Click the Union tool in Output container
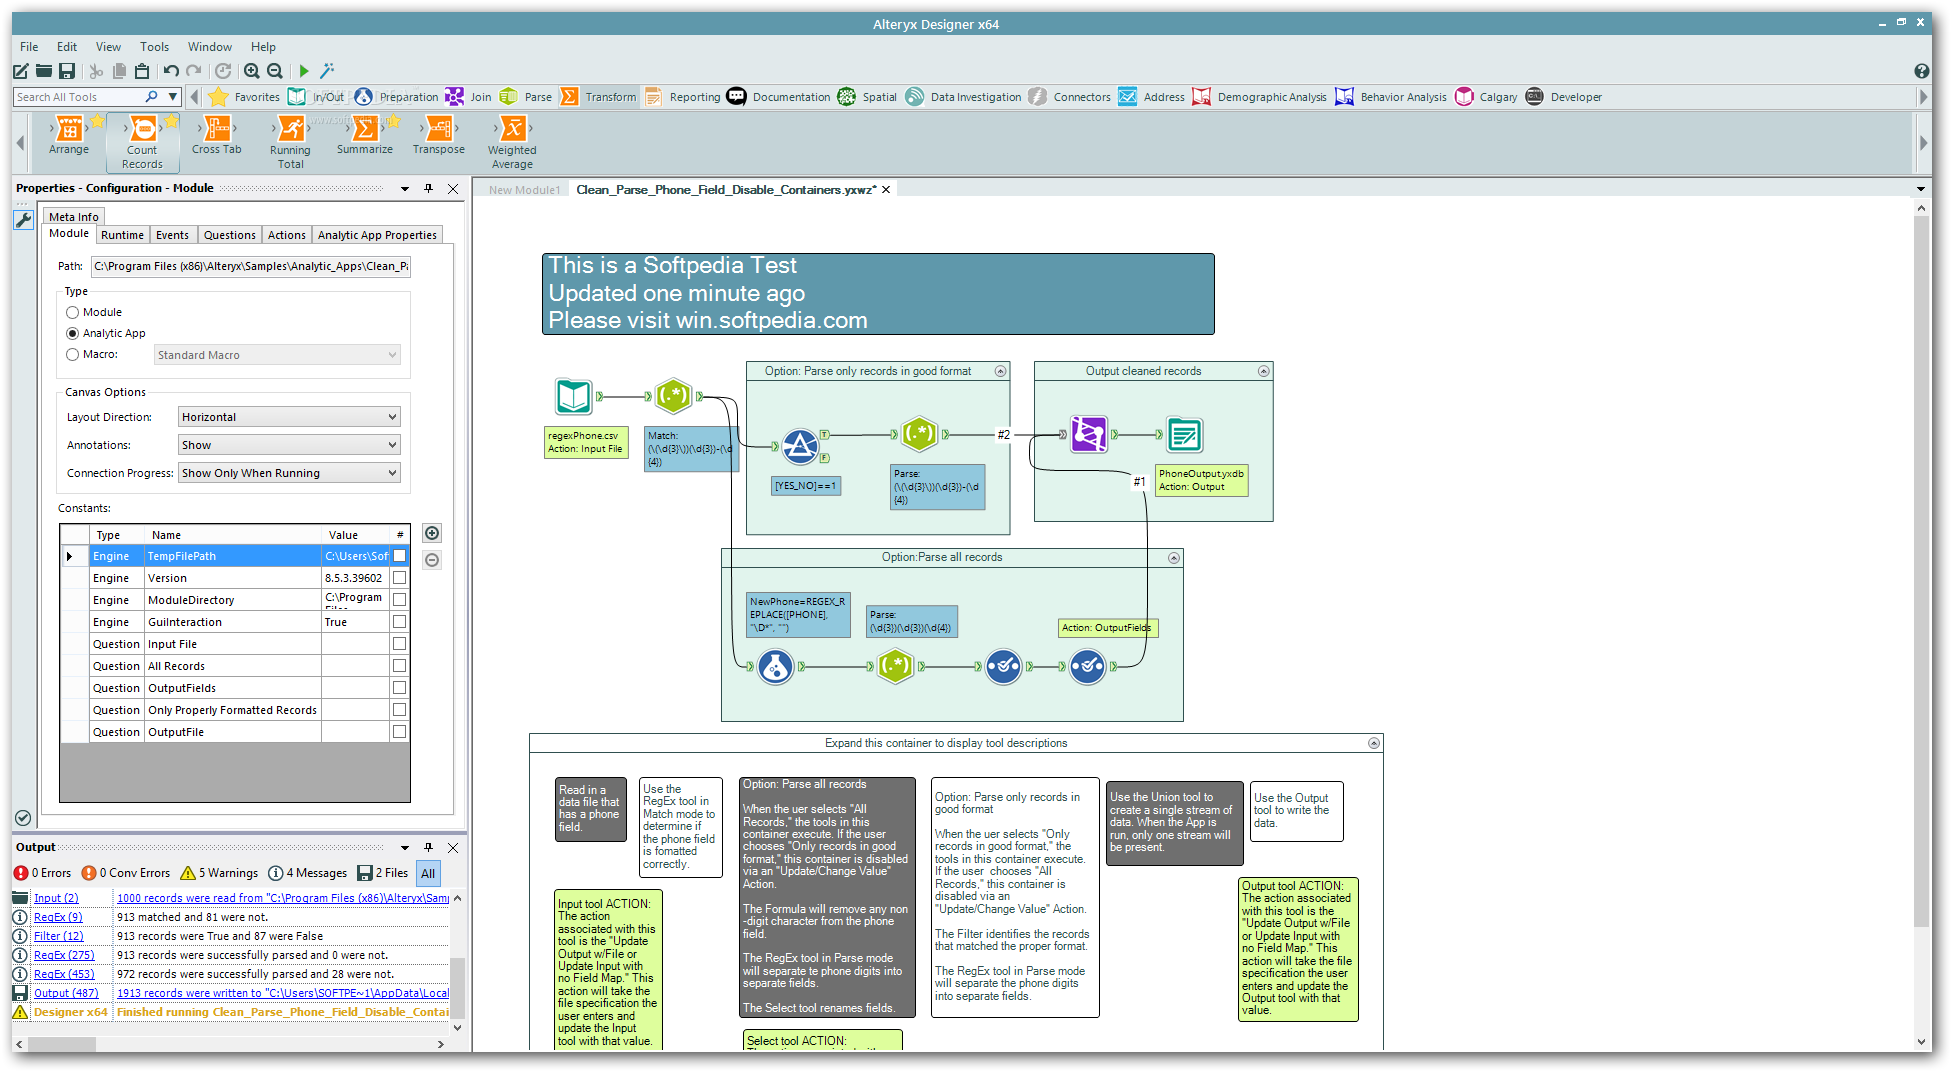The width and height of the screenshot is (1952, 1072). point(1088,434)
